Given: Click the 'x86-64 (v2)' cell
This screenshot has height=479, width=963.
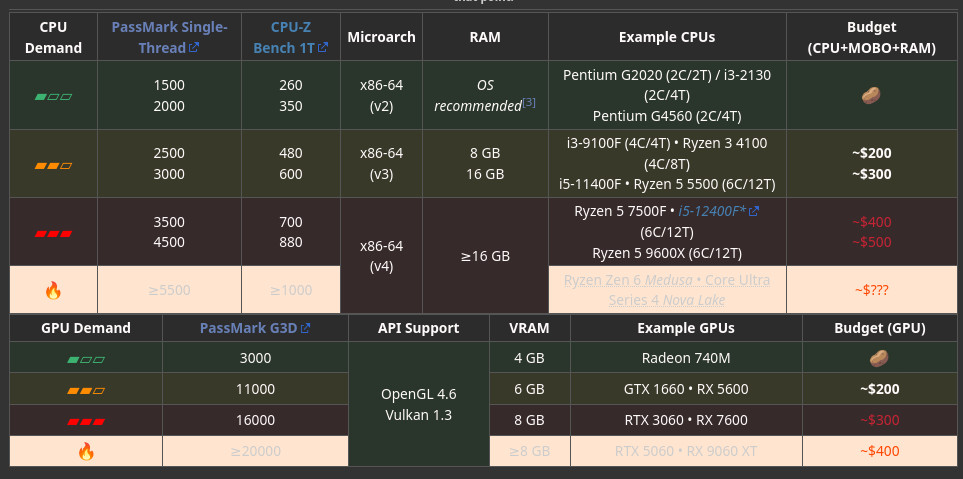Looking at the screenshot, I should [x=381, y=96].
